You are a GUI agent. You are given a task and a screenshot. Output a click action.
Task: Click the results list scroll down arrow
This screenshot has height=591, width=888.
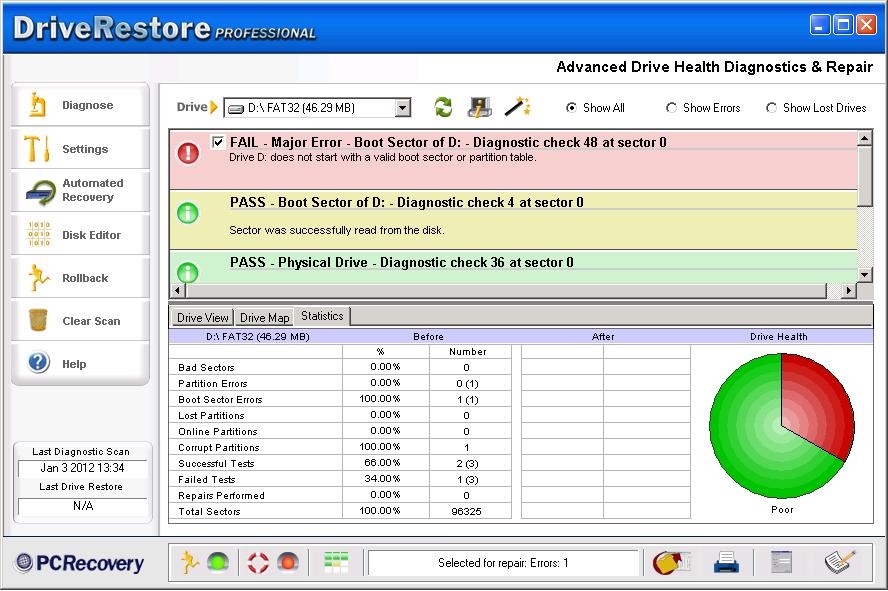[864, 275]
